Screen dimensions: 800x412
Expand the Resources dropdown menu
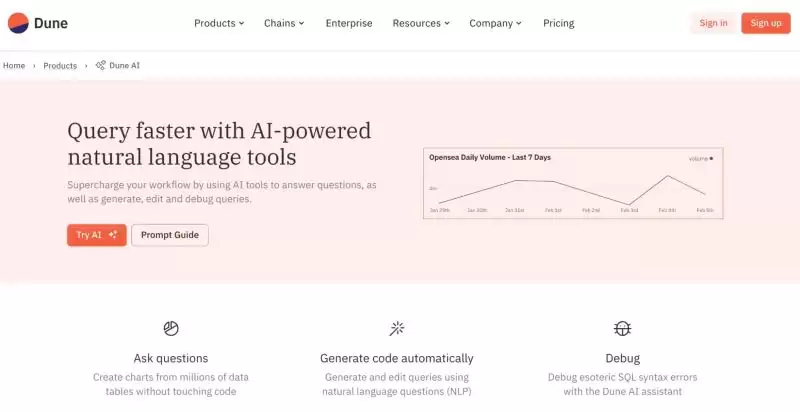pos(421,23)
